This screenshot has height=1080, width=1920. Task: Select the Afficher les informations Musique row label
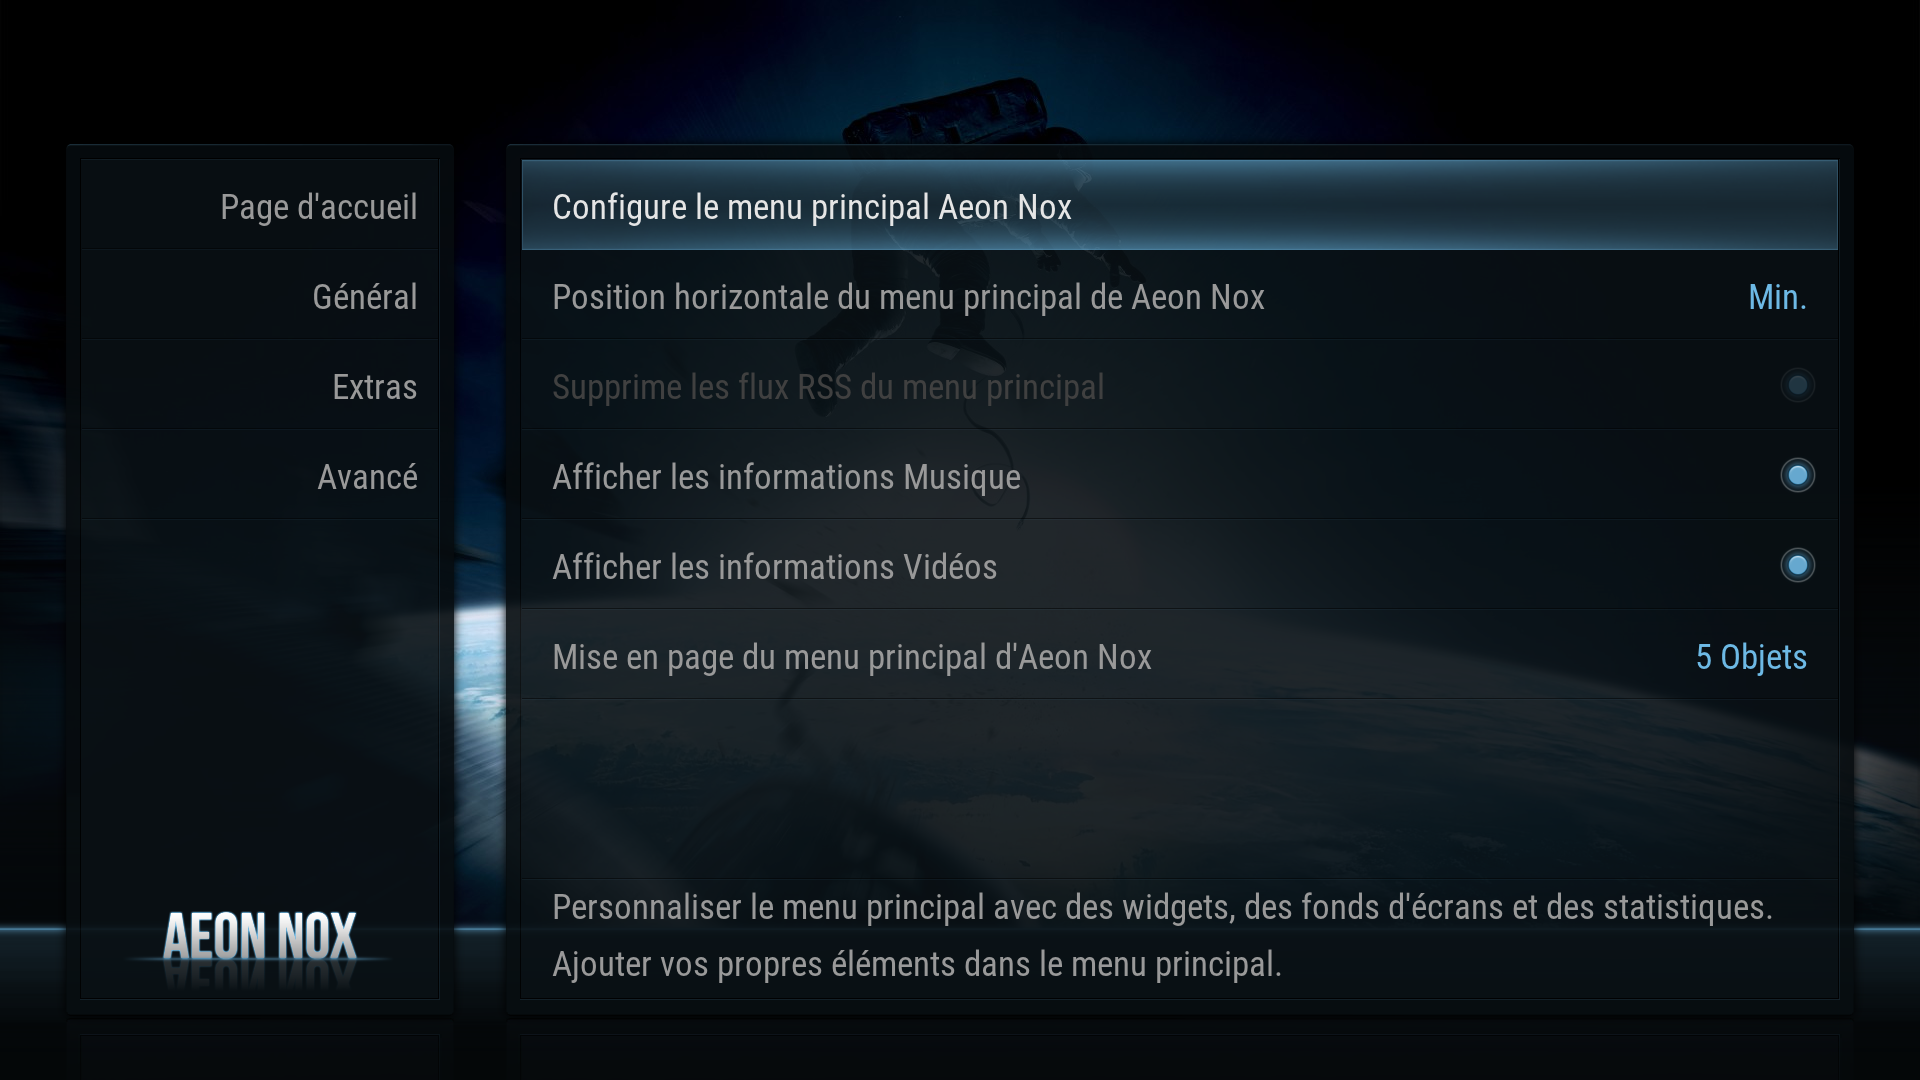(x=786, y=478)
